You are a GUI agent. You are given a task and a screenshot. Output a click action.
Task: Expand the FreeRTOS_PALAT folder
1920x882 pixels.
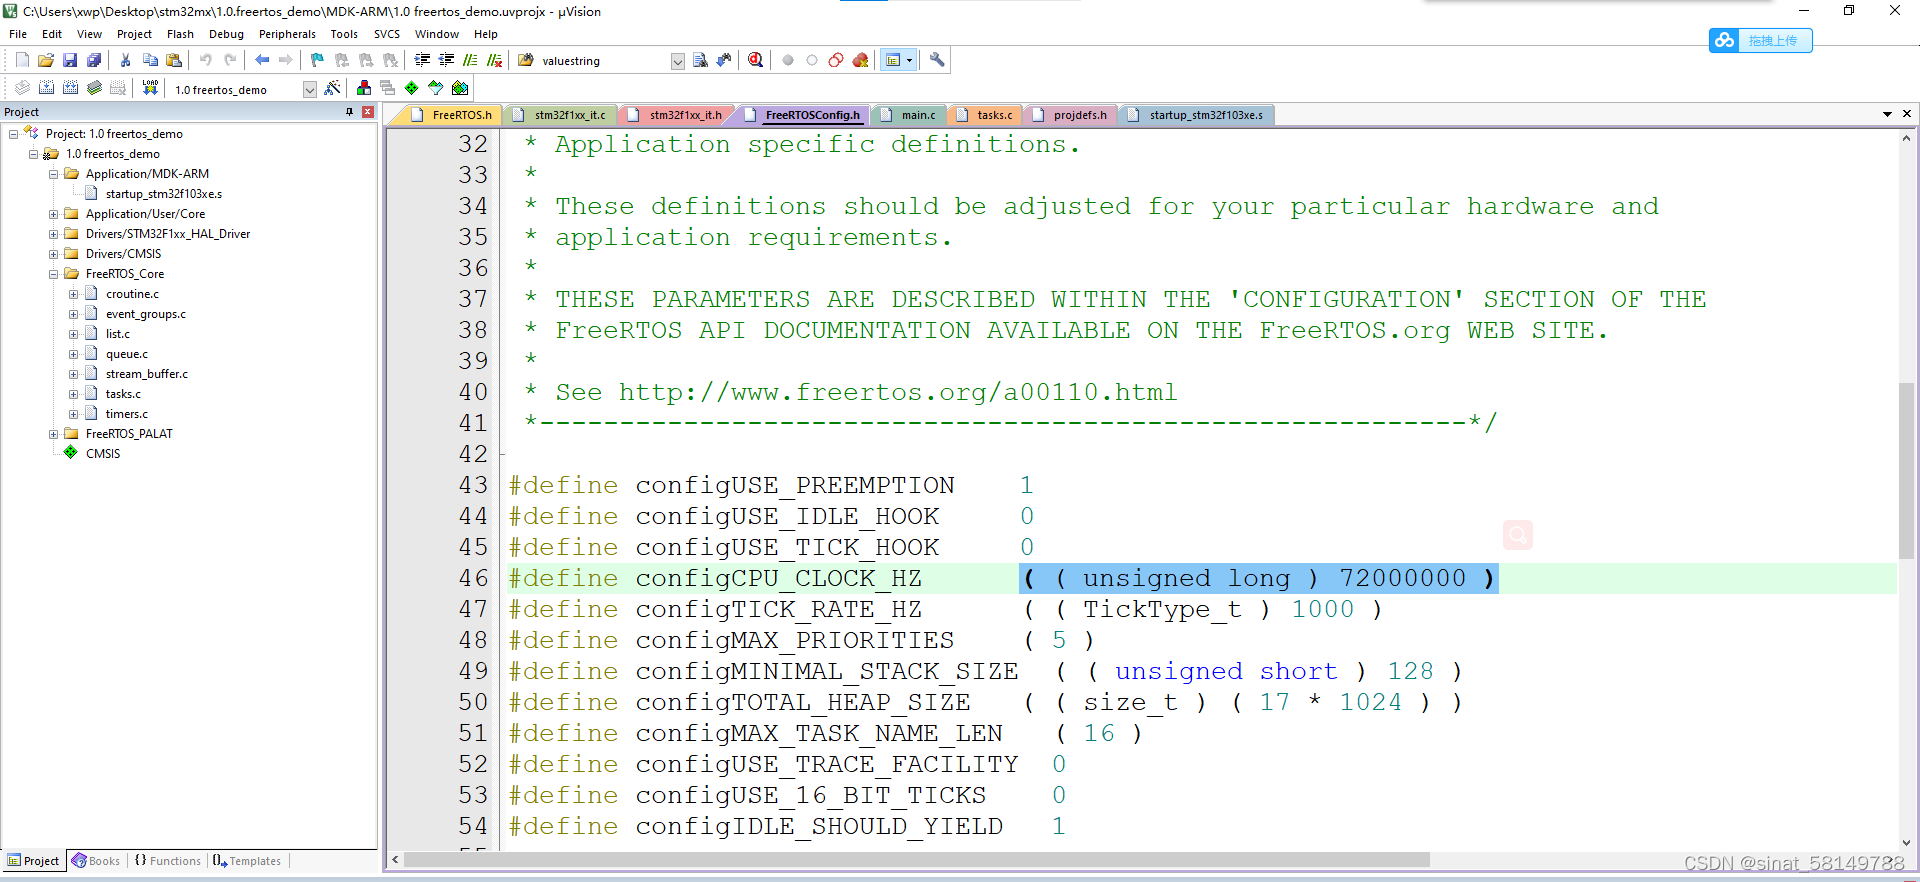54,434
